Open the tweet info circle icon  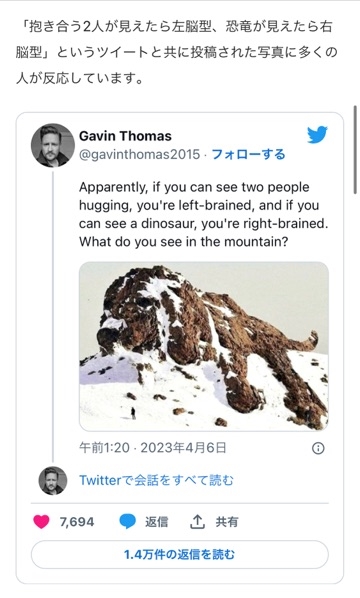pos(318,448)
